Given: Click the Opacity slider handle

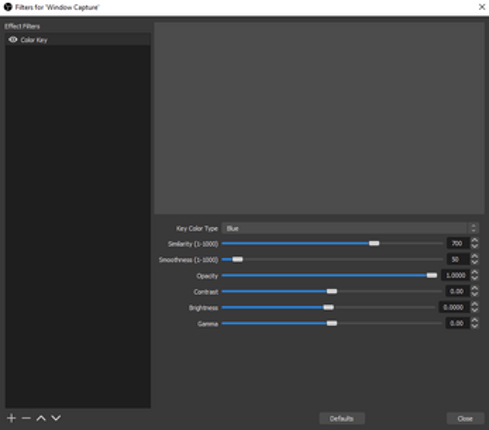Looking at the screenshot, I should tap(432, 275).
